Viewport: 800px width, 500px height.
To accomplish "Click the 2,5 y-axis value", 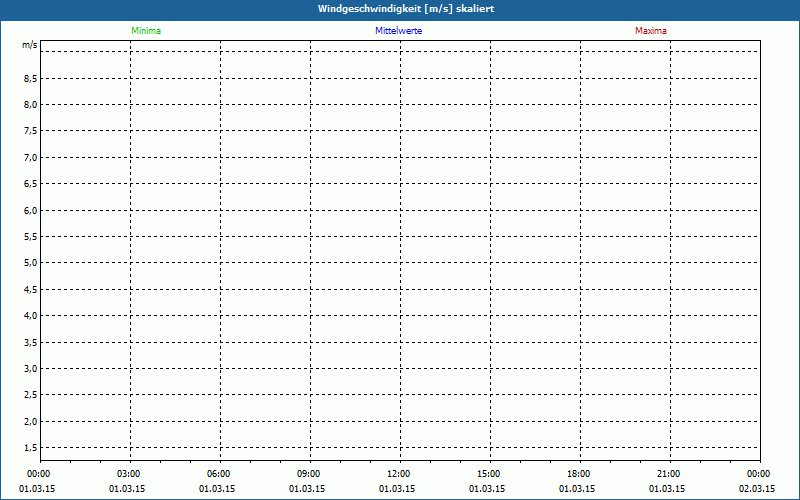I will pos(31,395).
